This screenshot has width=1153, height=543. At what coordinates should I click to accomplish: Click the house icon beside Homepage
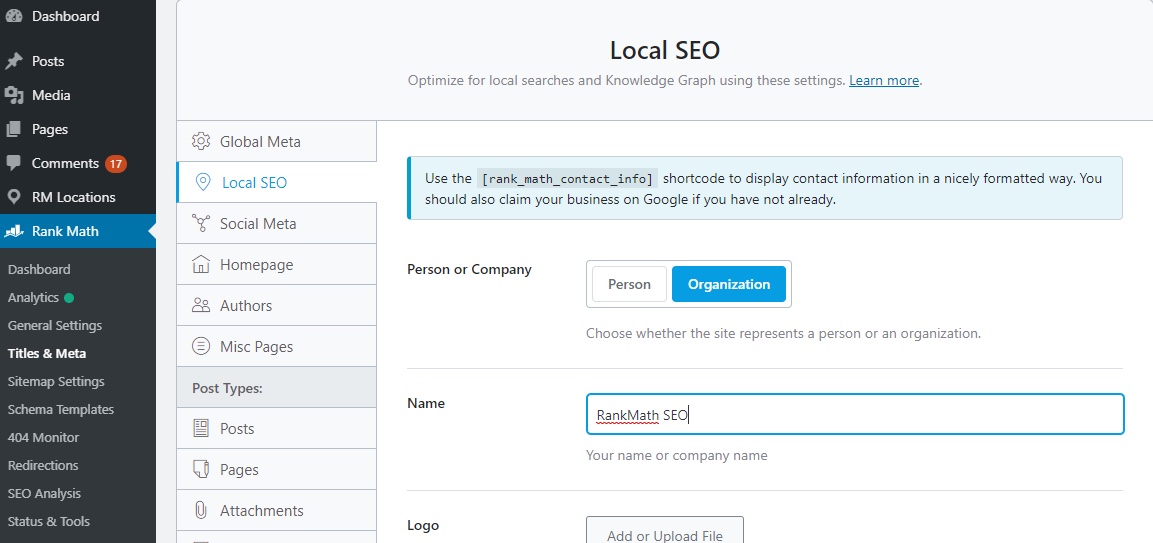pos(201,265)
